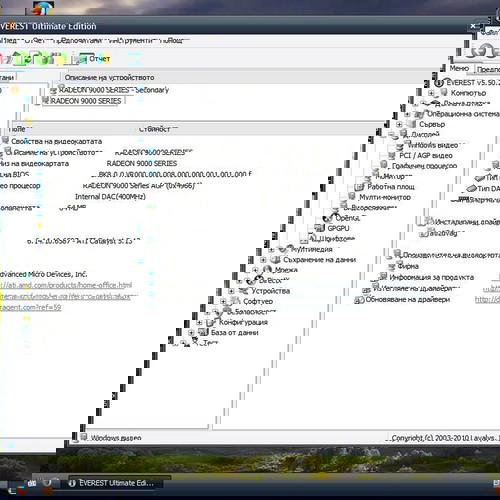Click the Операционна система tree icon
500x500 pixels.
click(x=420, y=114)
